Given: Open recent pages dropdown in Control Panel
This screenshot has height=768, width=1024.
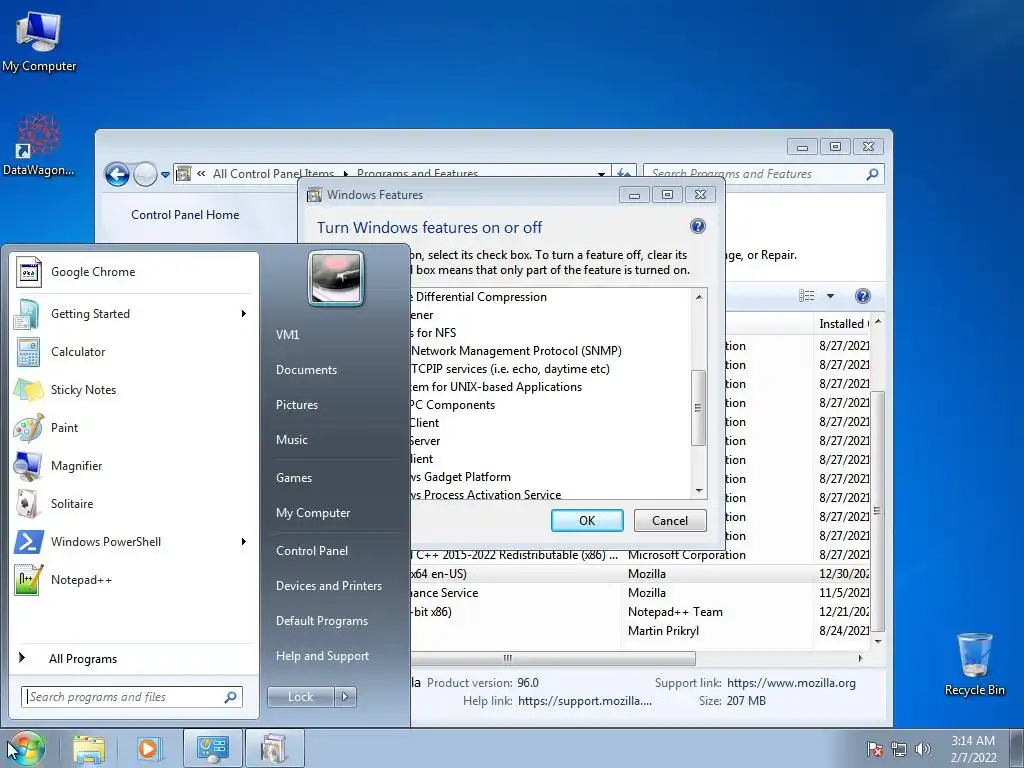Looking at the screenshot, I should coord(165,174).
